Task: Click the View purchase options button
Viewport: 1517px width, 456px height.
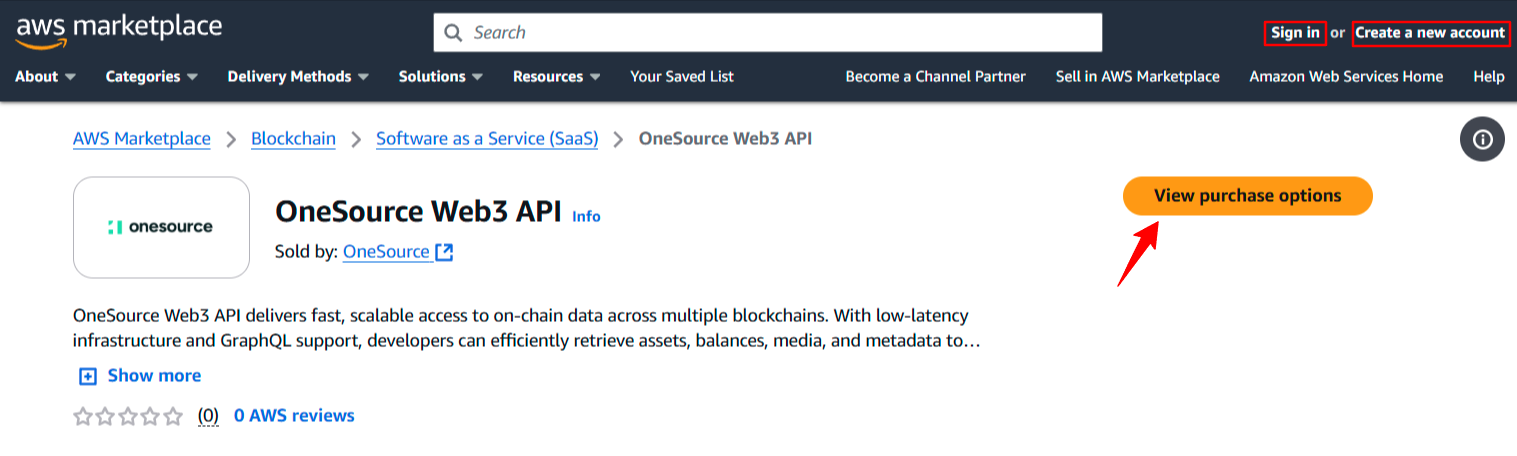Action: [1247, 196]
